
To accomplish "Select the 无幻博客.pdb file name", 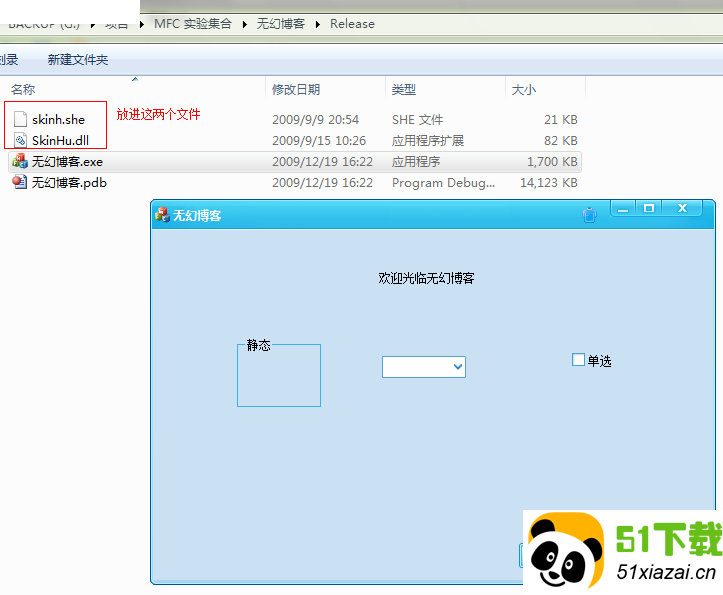I will pyautogui.click(x=69, y=183).
